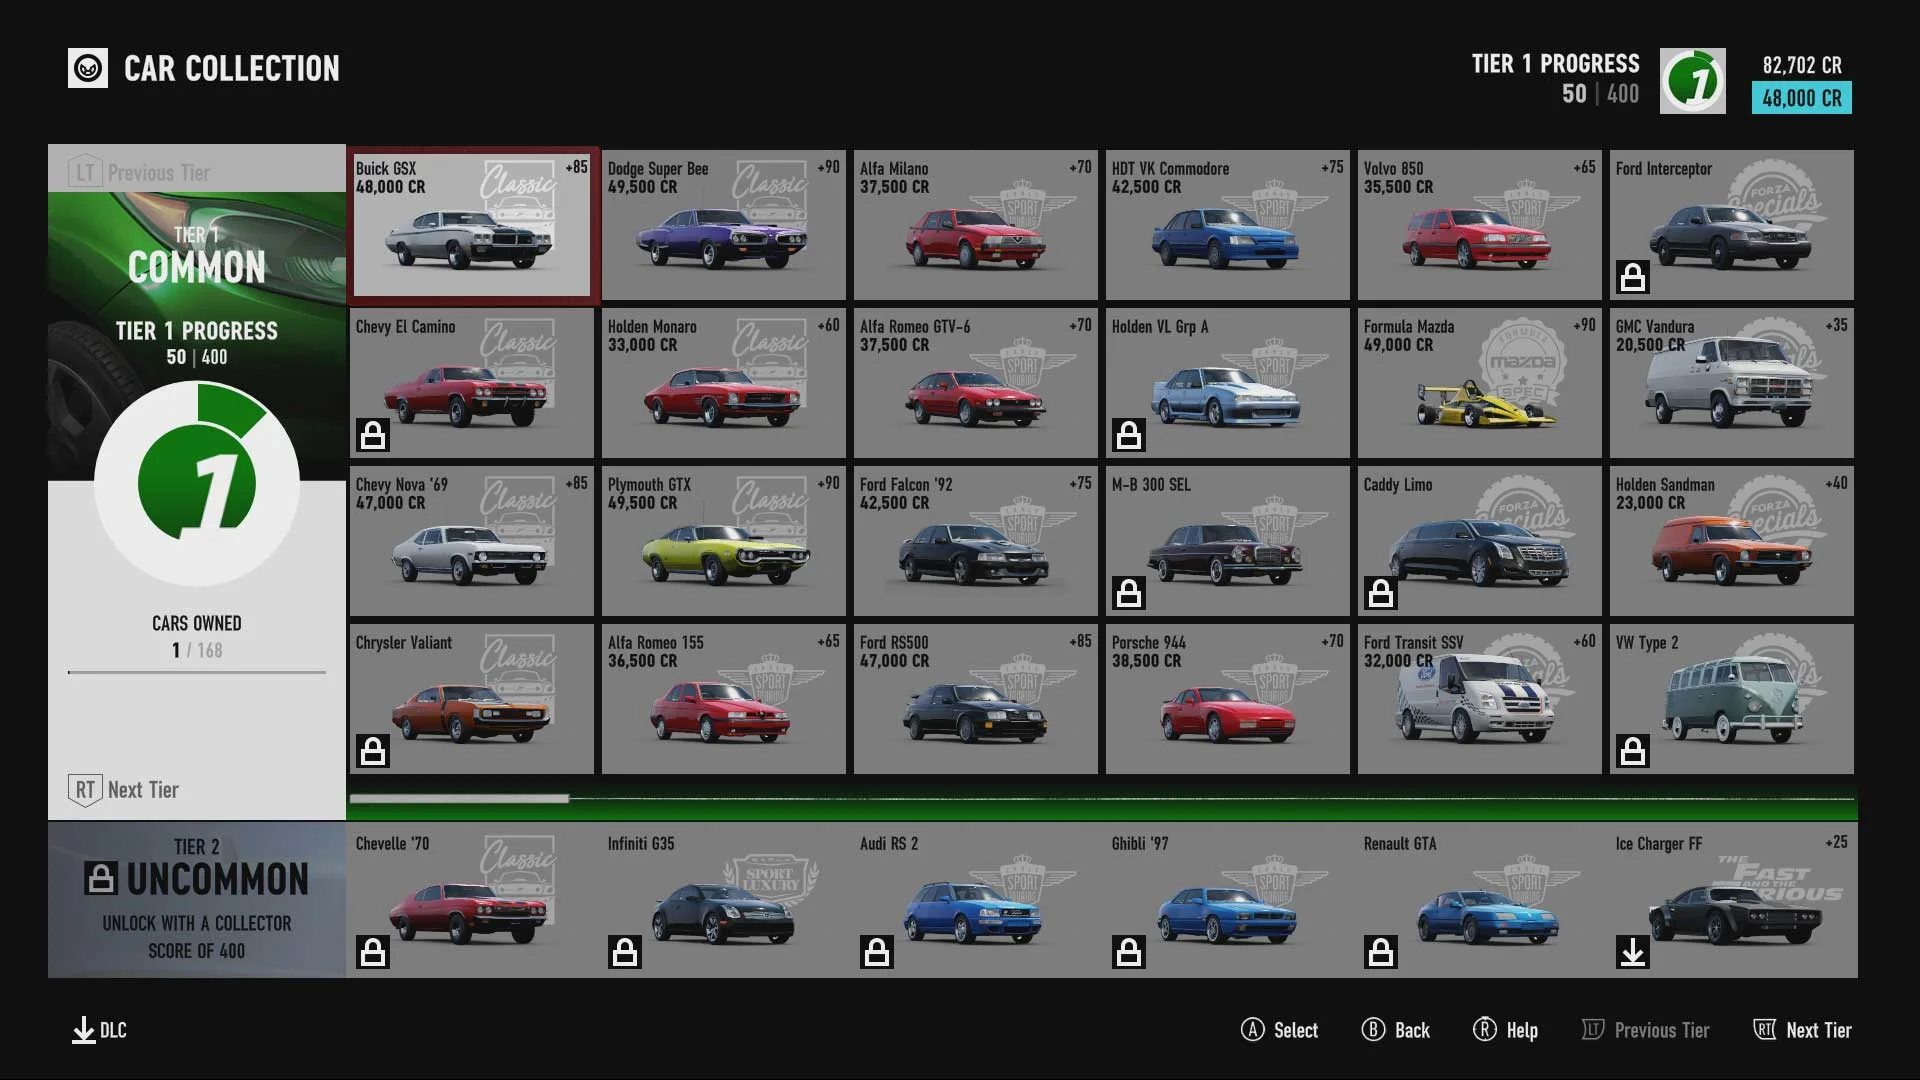Click the Cars Owned progress bar
The height and width of the screenshot is (1080, 1920).
click(197, 672)
